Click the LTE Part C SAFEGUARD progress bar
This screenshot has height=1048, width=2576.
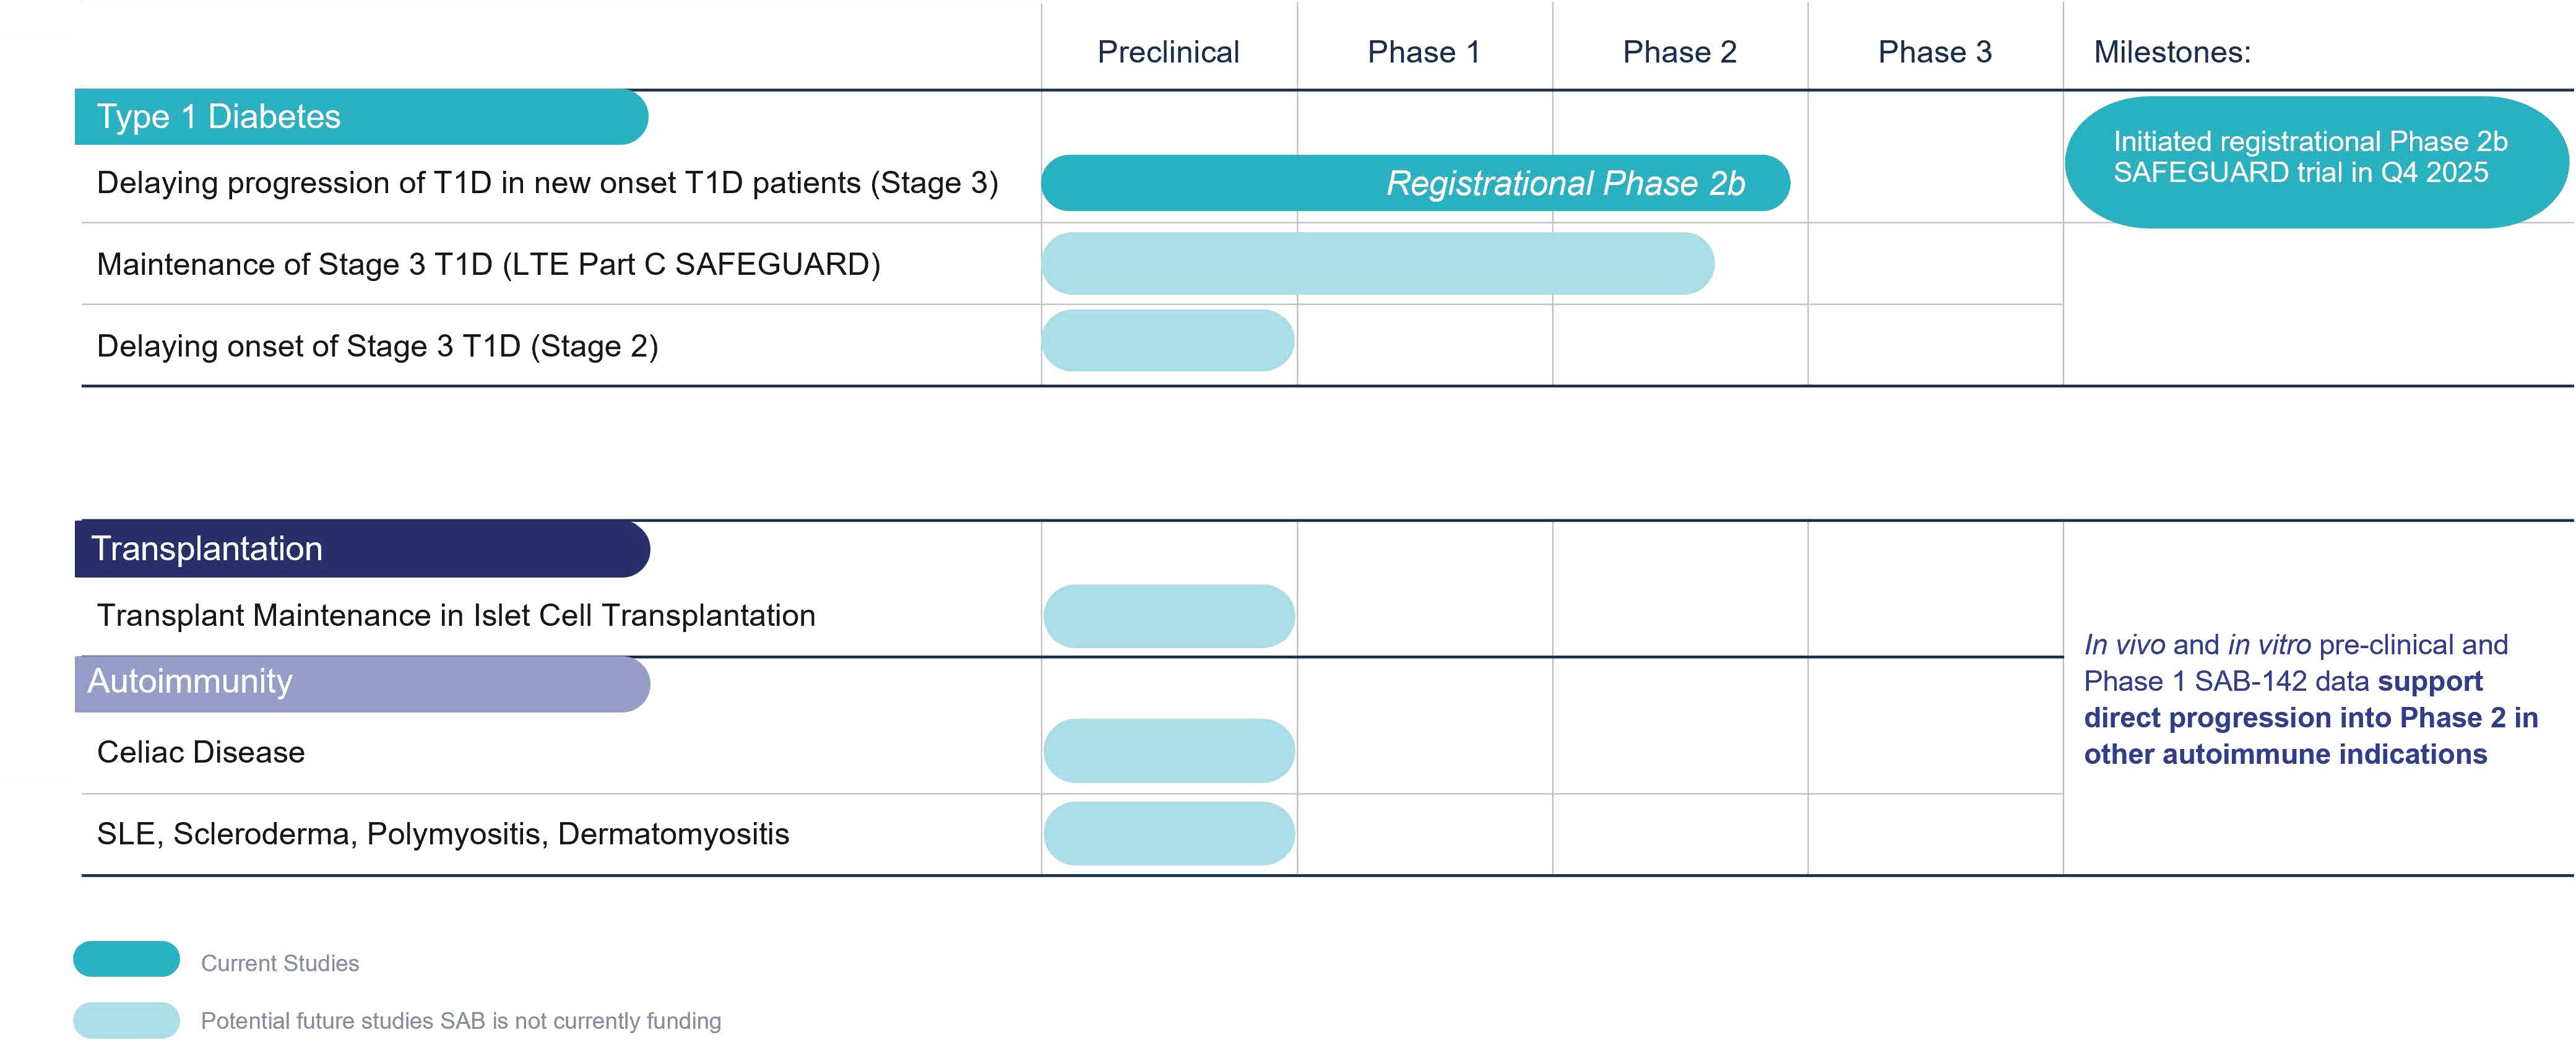[x=1377, y=264]
